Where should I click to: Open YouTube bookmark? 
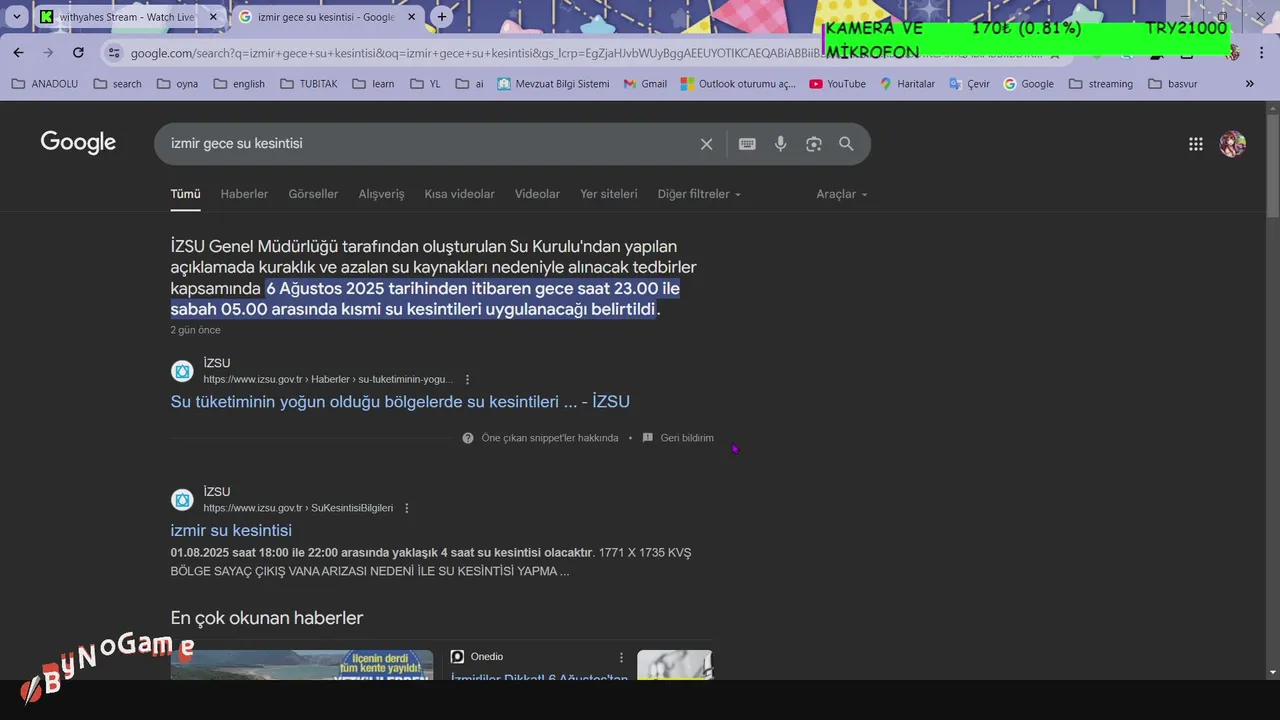click(837, 84)
